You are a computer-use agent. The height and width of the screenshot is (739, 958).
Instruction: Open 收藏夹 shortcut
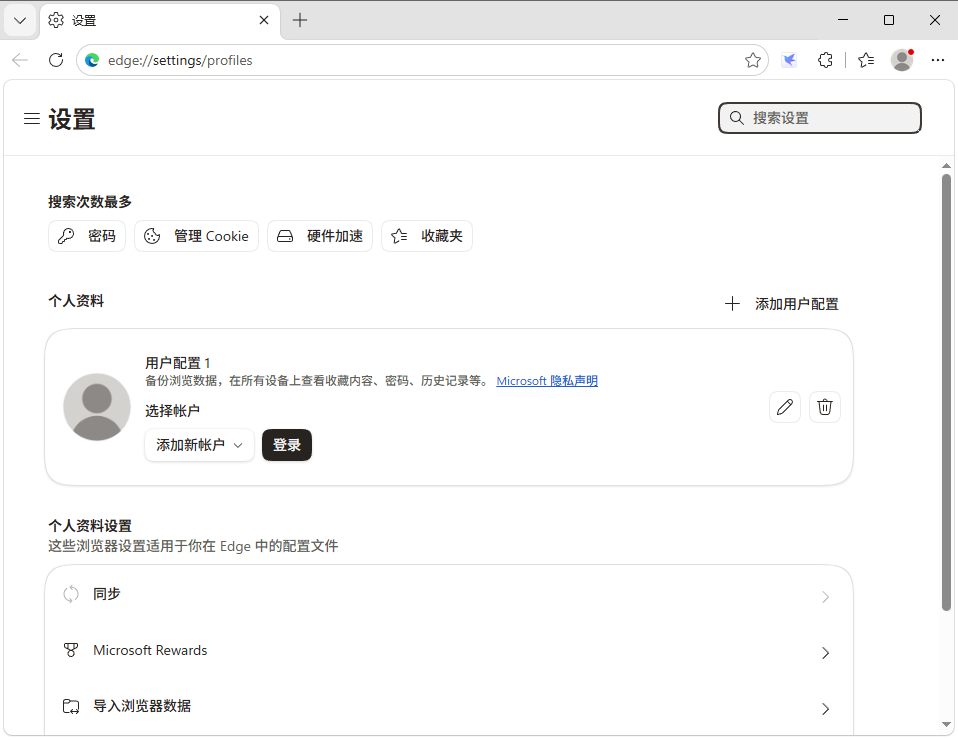tap(427, 236)
